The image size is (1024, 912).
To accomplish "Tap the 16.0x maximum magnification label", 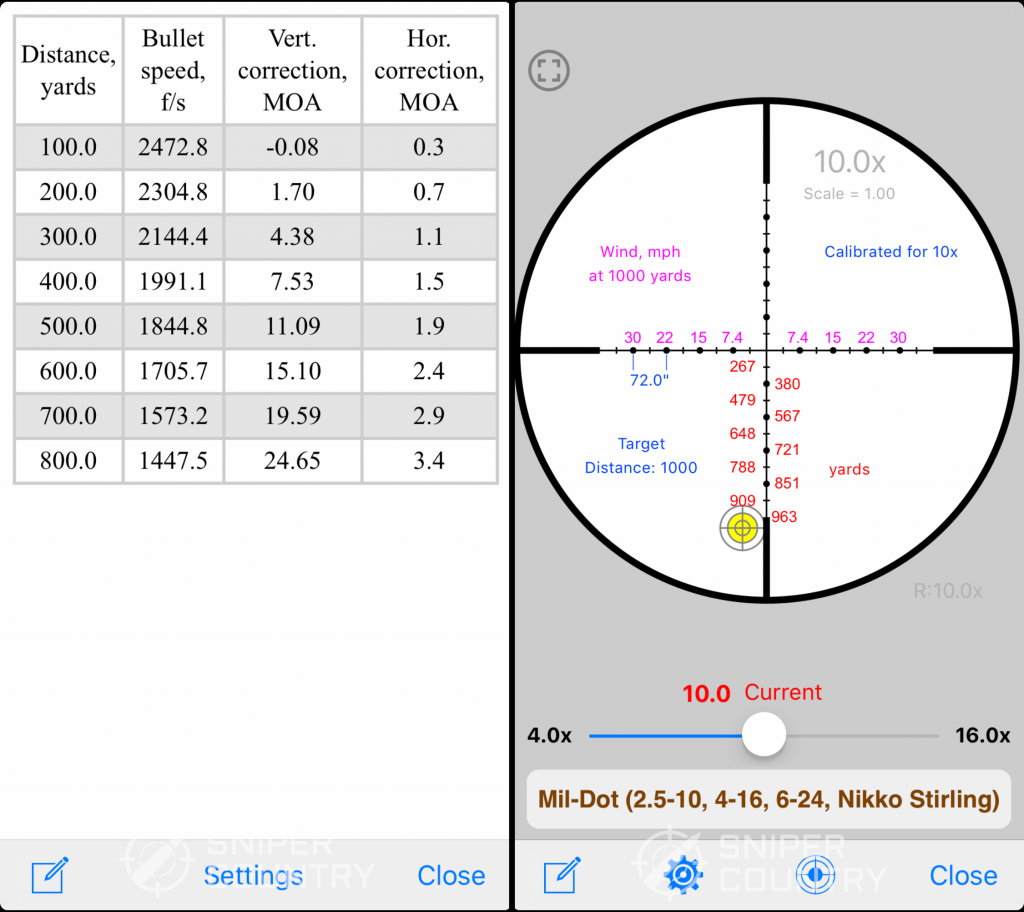I will tap(982, 736).
